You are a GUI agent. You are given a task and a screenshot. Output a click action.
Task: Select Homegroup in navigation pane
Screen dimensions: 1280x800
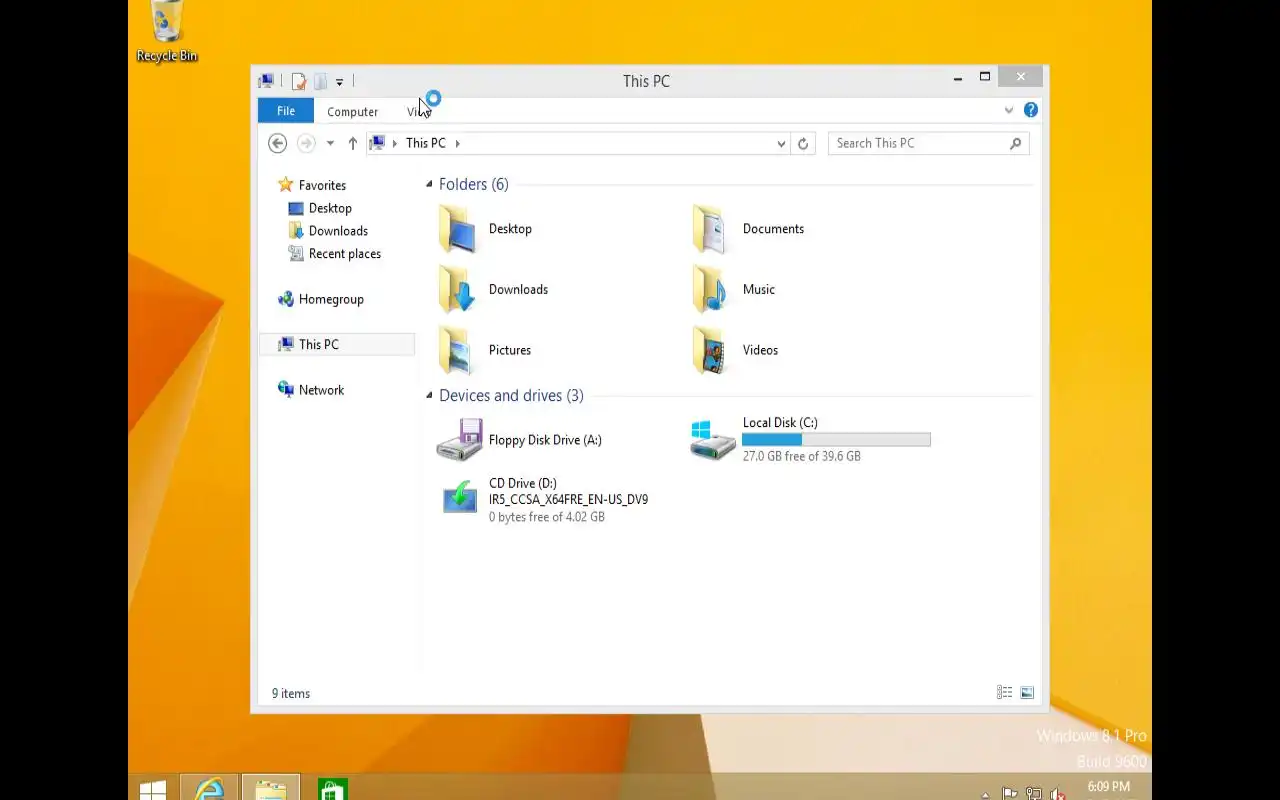tap(331, 299)
